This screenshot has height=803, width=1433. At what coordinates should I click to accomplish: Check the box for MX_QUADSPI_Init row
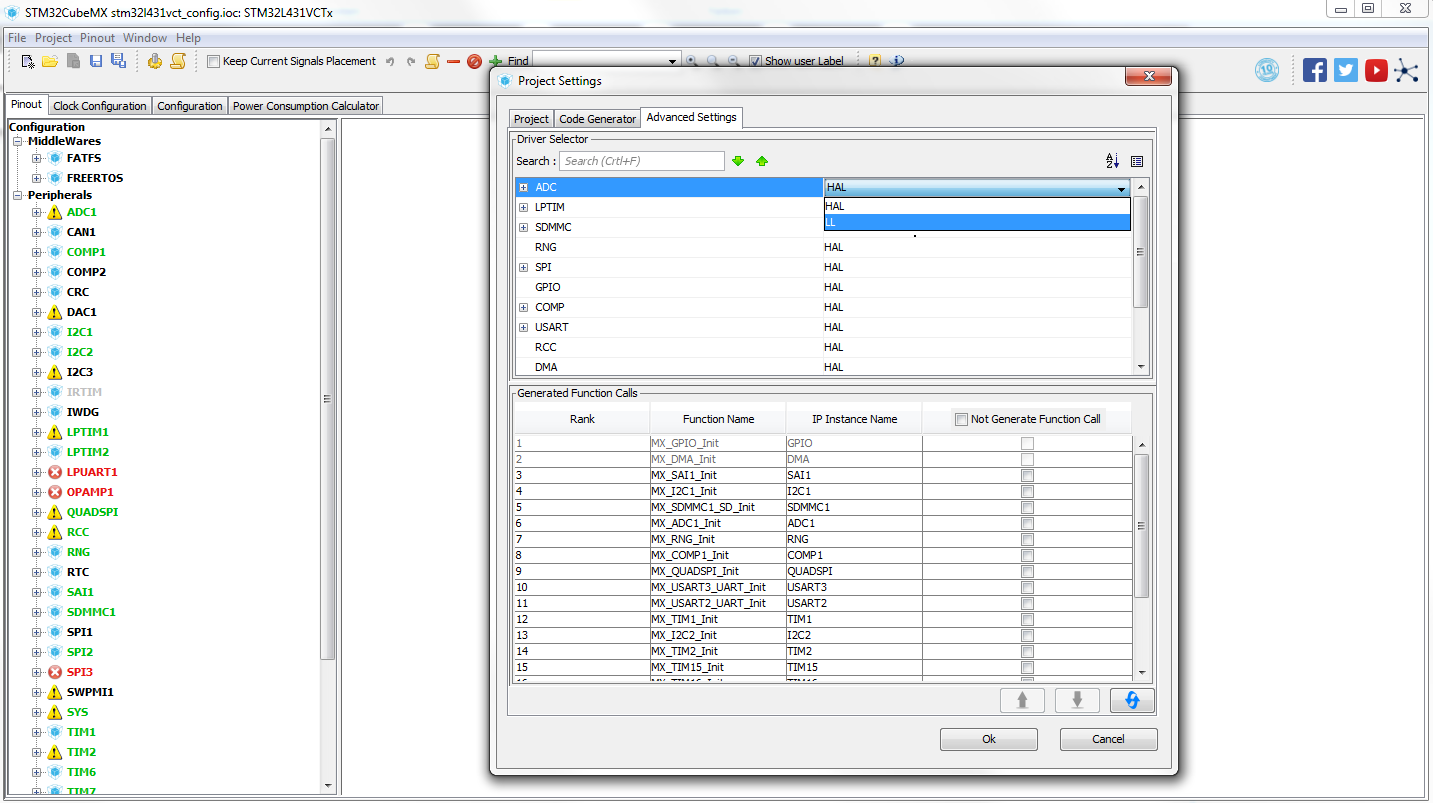1027,571
